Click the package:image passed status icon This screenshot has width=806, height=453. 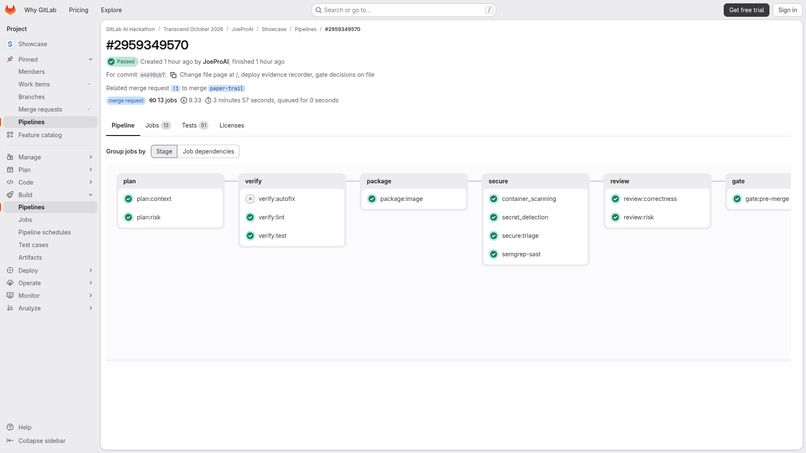(372, 199)
